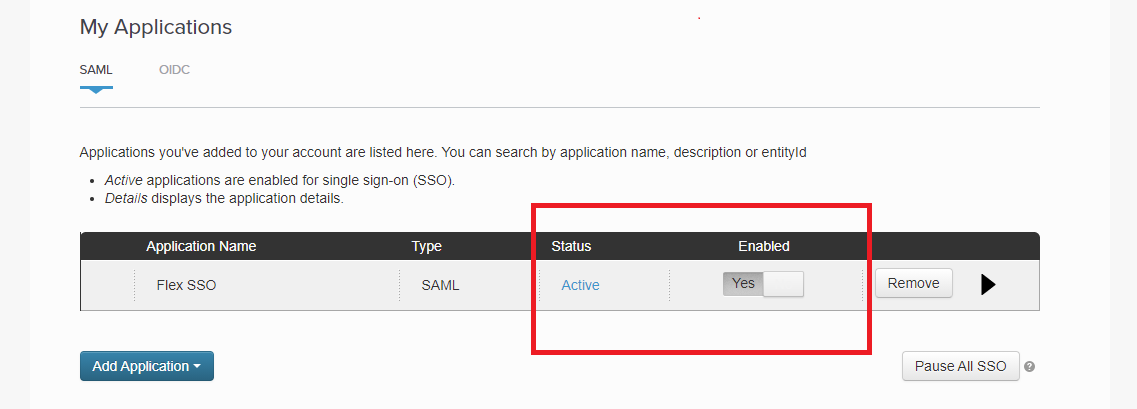The height and width of the screenshot is (409, 1137).
Task: Open the Active status link
Action: pos(580,285)
